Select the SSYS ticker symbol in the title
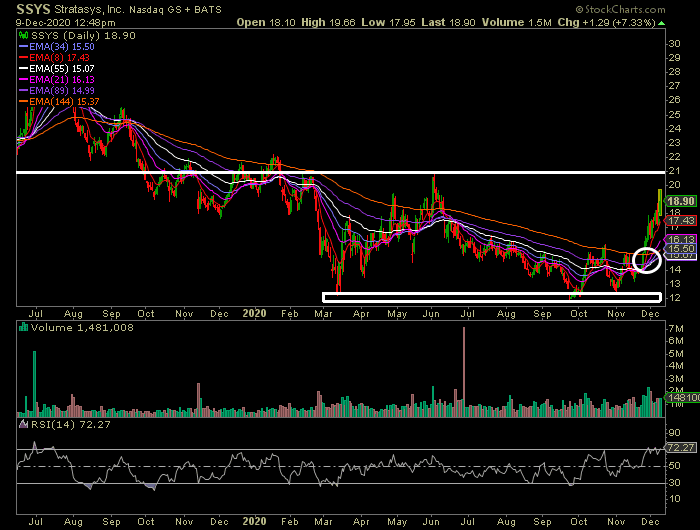The height and width of the screenshot is (530, 700). pos(33,9)
